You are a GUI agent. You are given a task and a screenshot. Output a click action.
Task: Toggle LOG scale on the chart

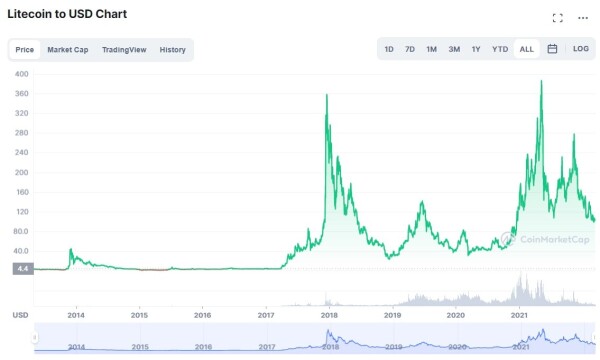580,49
